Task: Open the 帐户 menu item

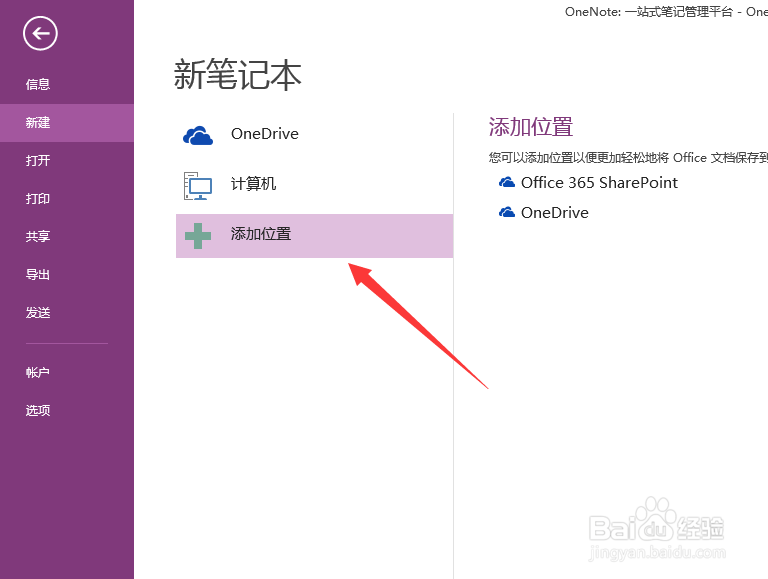Action: click(67, 372)
